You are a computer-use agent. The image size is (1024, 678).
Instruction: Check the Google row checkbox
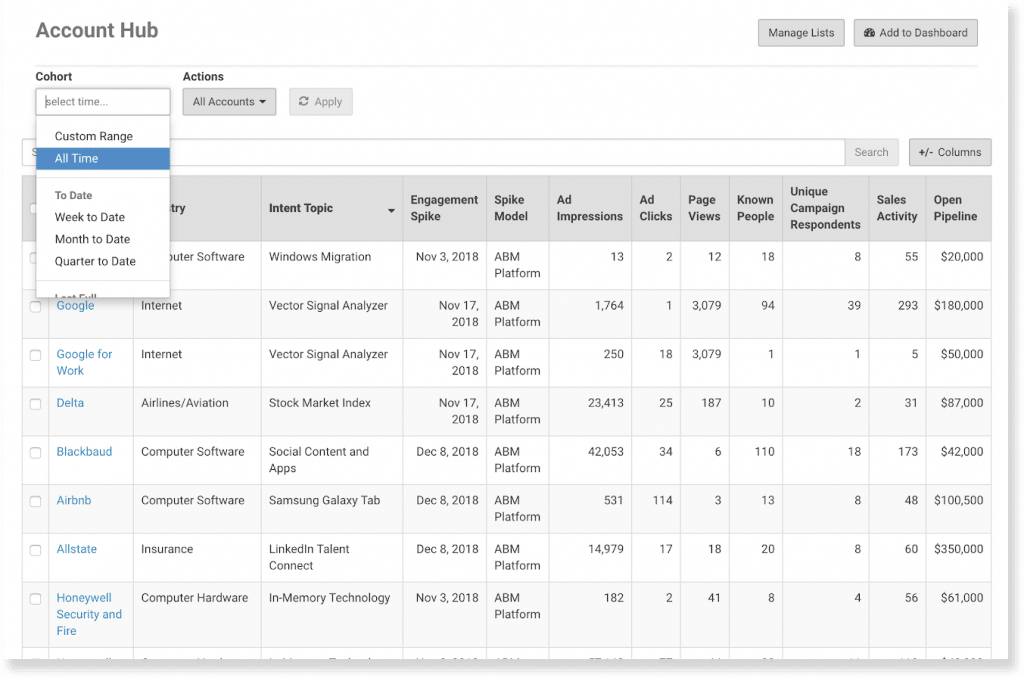(x=35, y=306)
